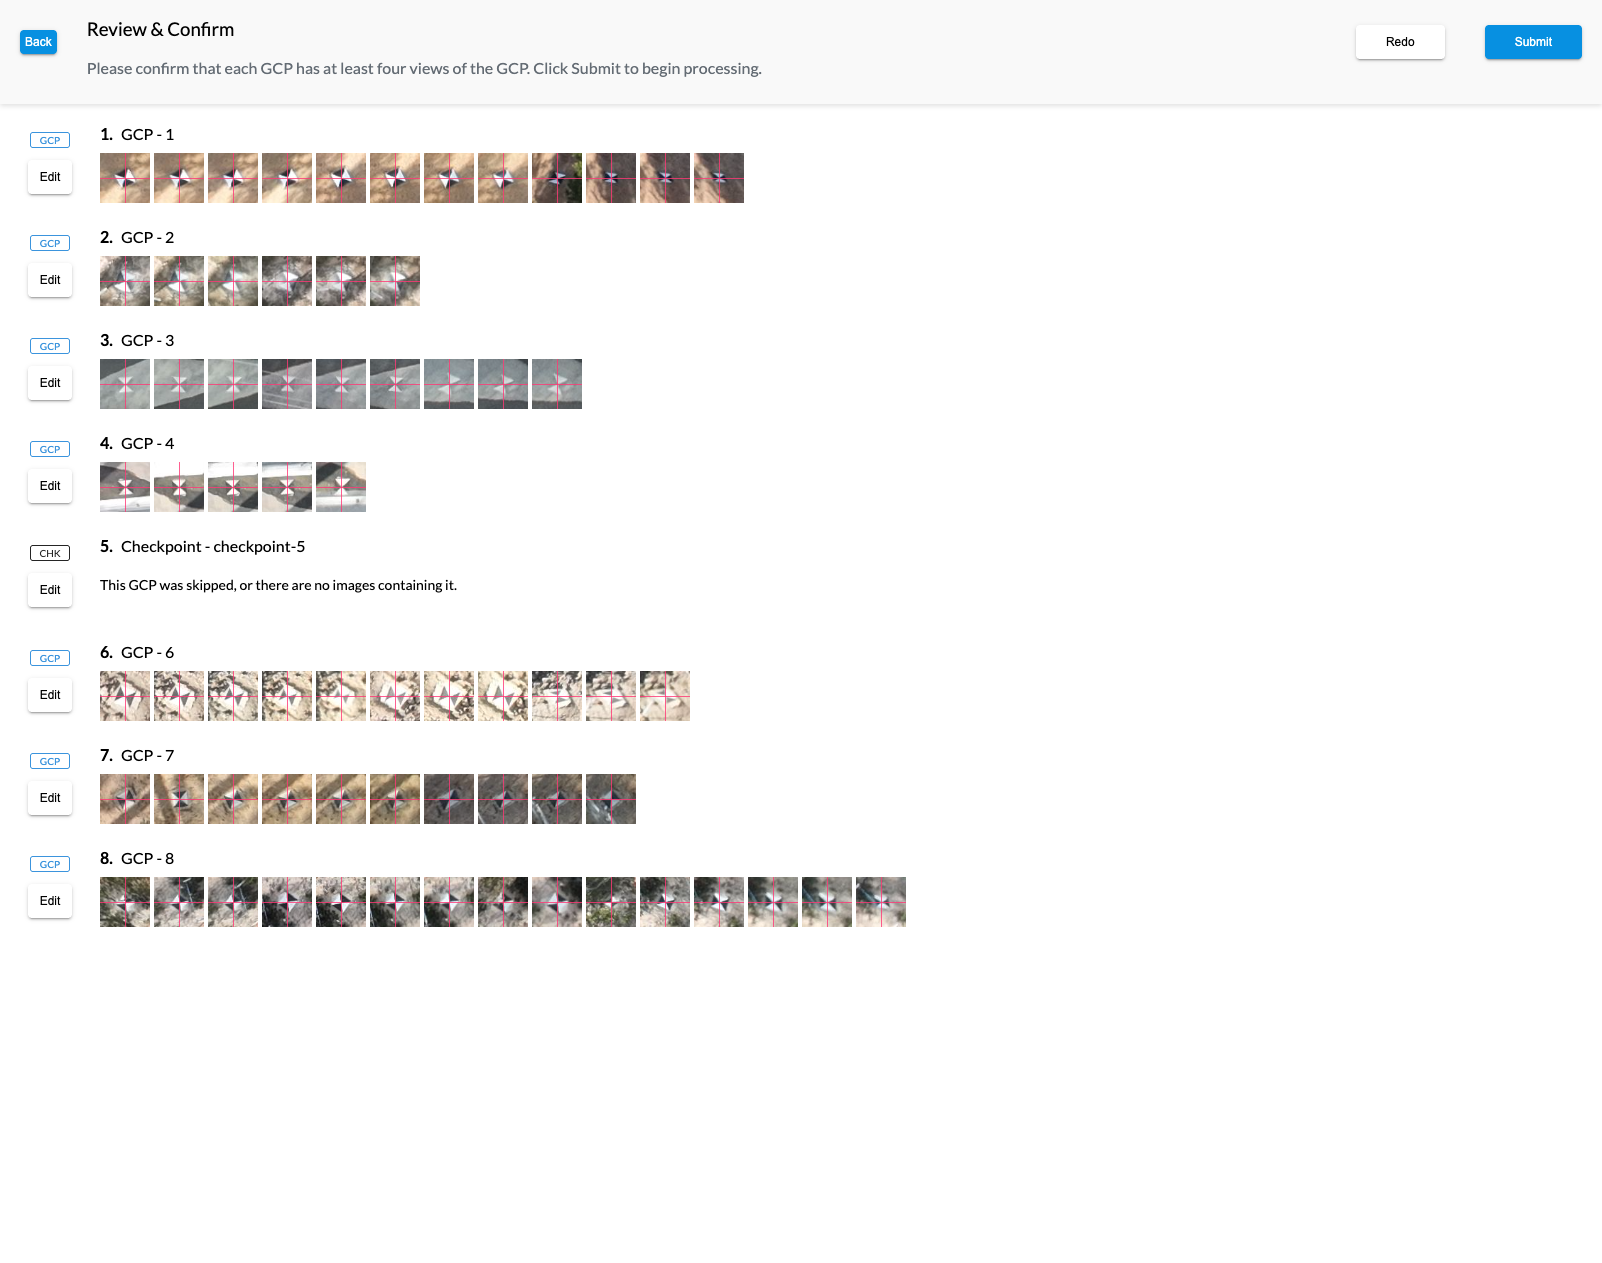Viewport: 1602px width, 1263px height.
Task: Open the last GCP - 8 thumbnail
Action: (881, 902)
